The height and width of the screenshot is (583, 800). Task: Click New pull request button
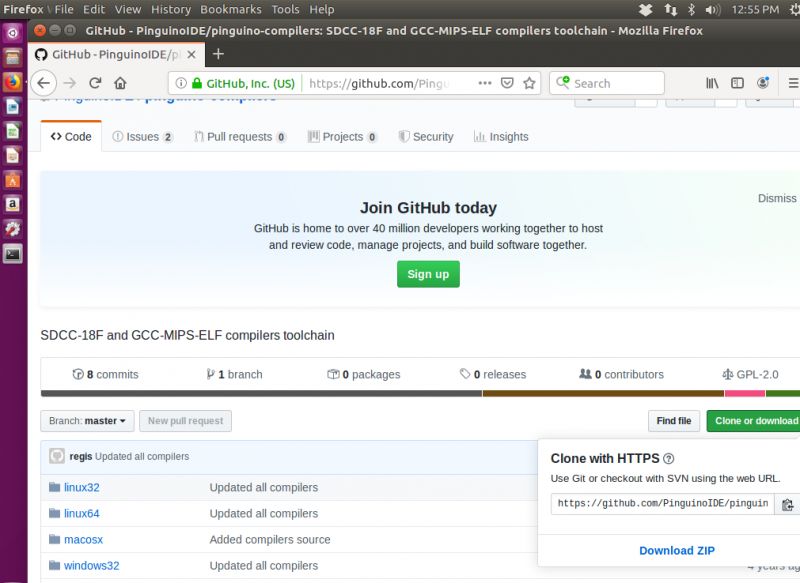click(185, 421)
